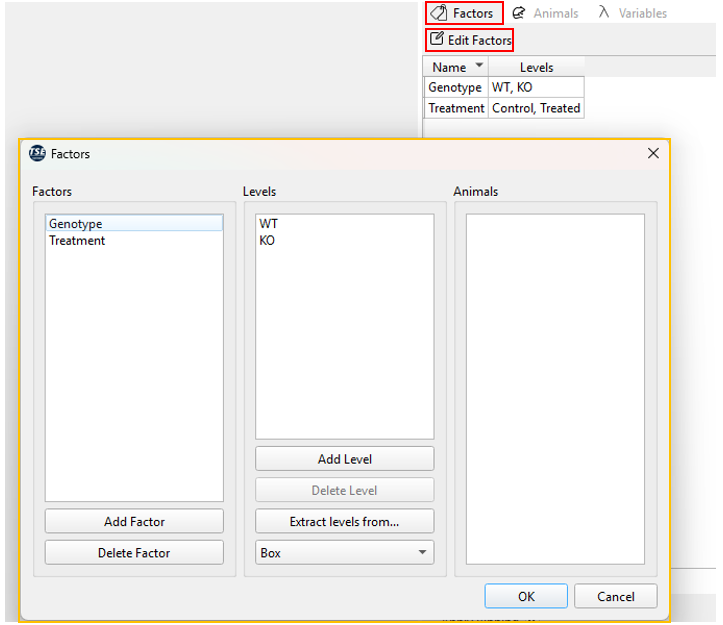
Task: Click Extract levels from... button
Action: coord(344,522)
